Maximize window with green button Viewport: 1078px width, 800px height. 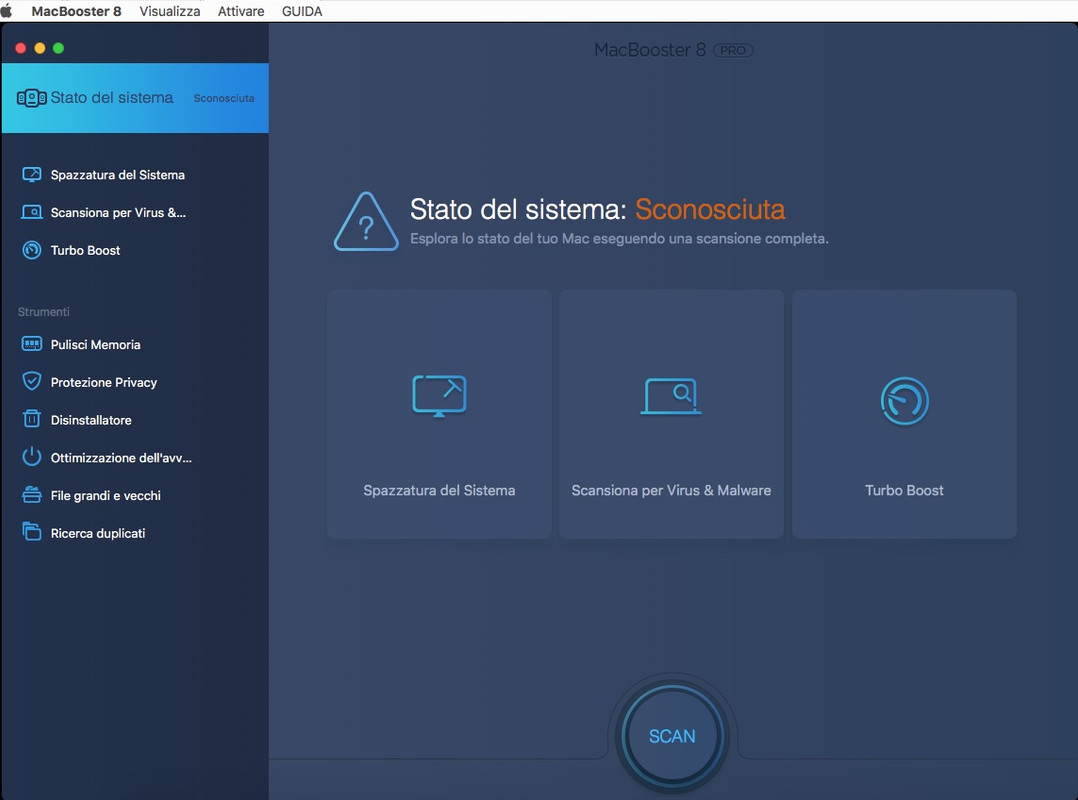[58, 48]
